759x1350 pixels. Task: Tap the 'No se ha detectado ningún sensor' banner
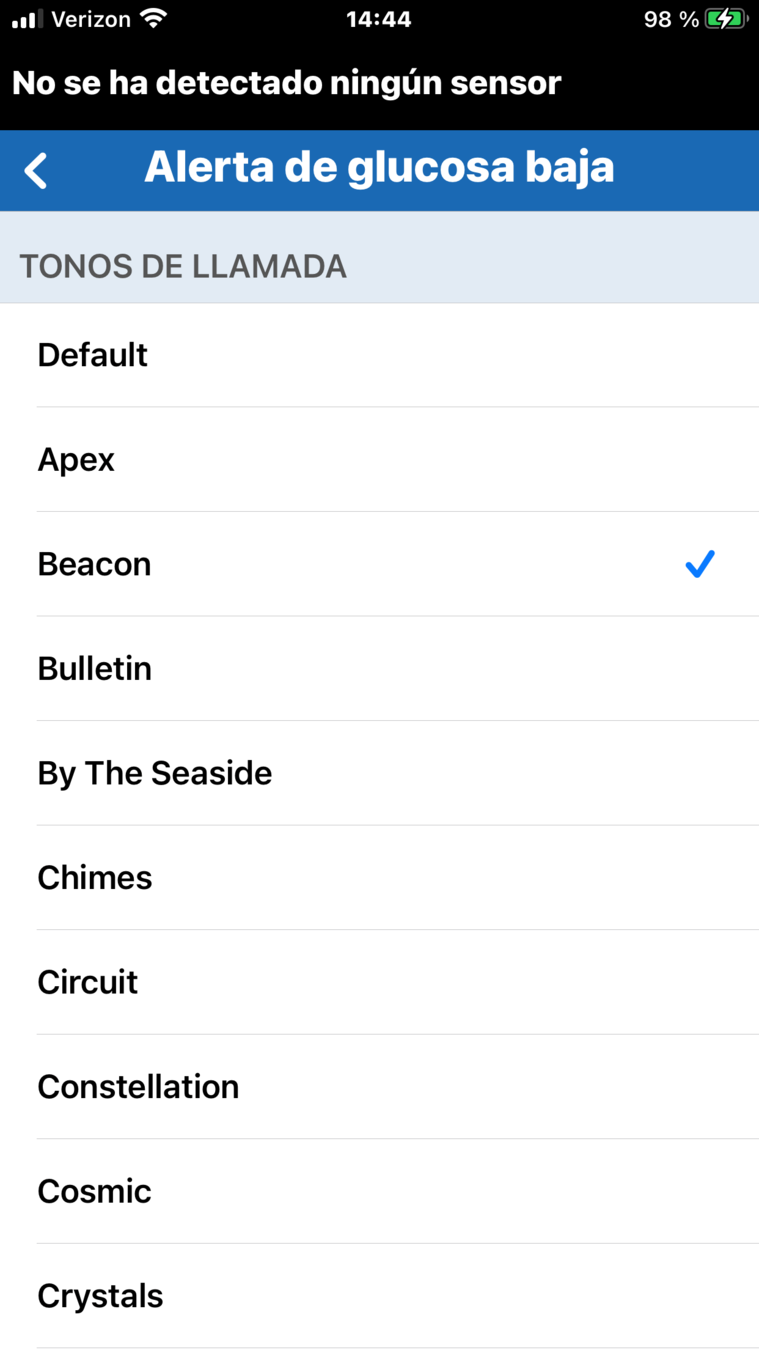point(287,83)
